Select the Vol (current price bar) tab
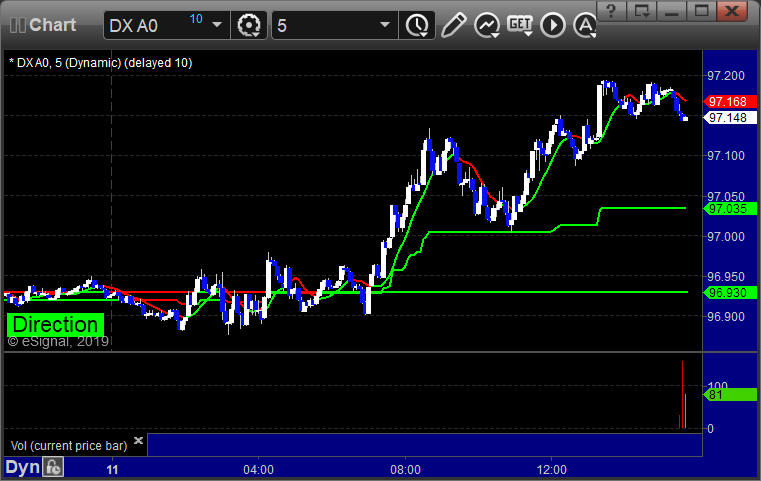Viewport: 761px width, 481px height. 66,443
